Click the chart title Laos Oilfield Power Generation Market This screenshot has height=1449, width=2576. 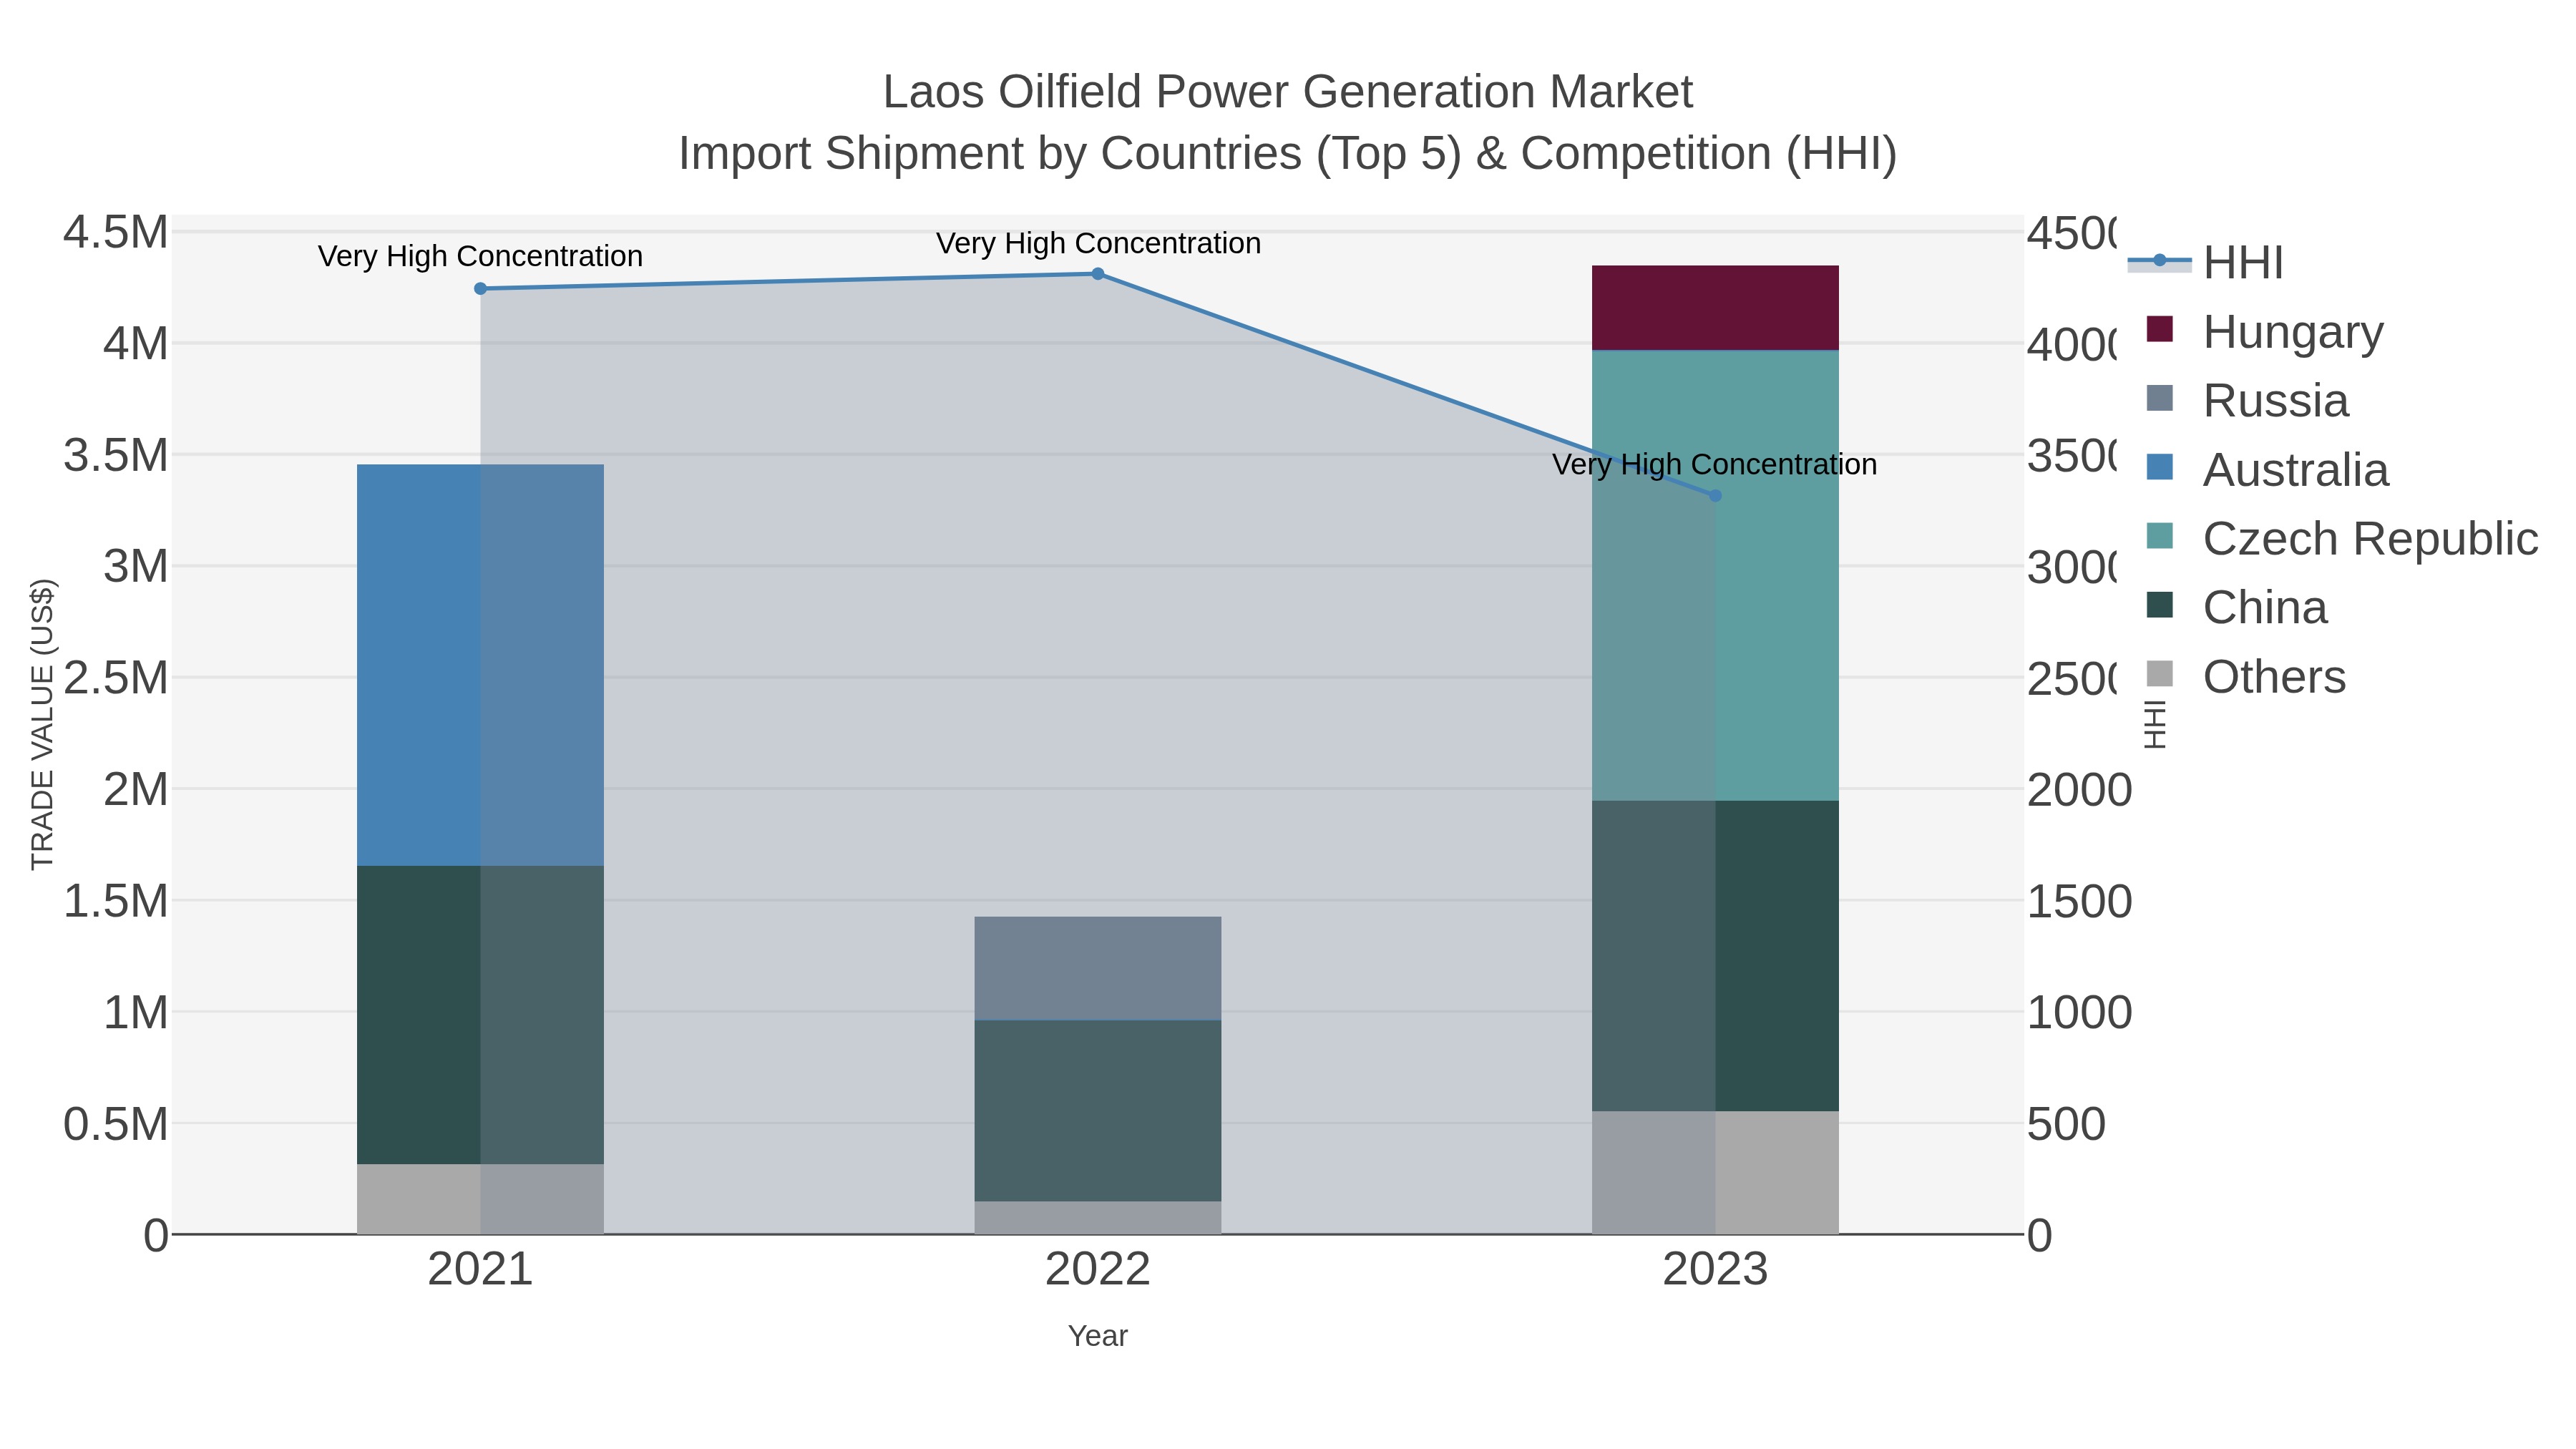pos(1288,92)
